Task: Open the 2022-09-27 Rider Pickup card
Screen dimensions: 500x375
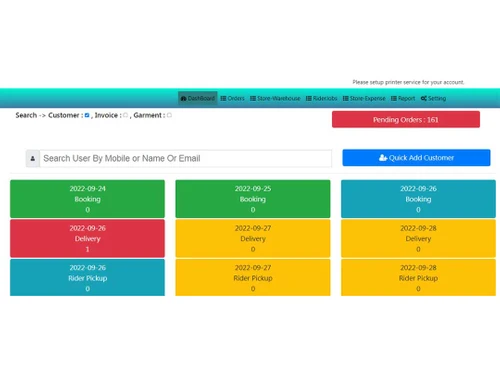Action: coord(253,277)
